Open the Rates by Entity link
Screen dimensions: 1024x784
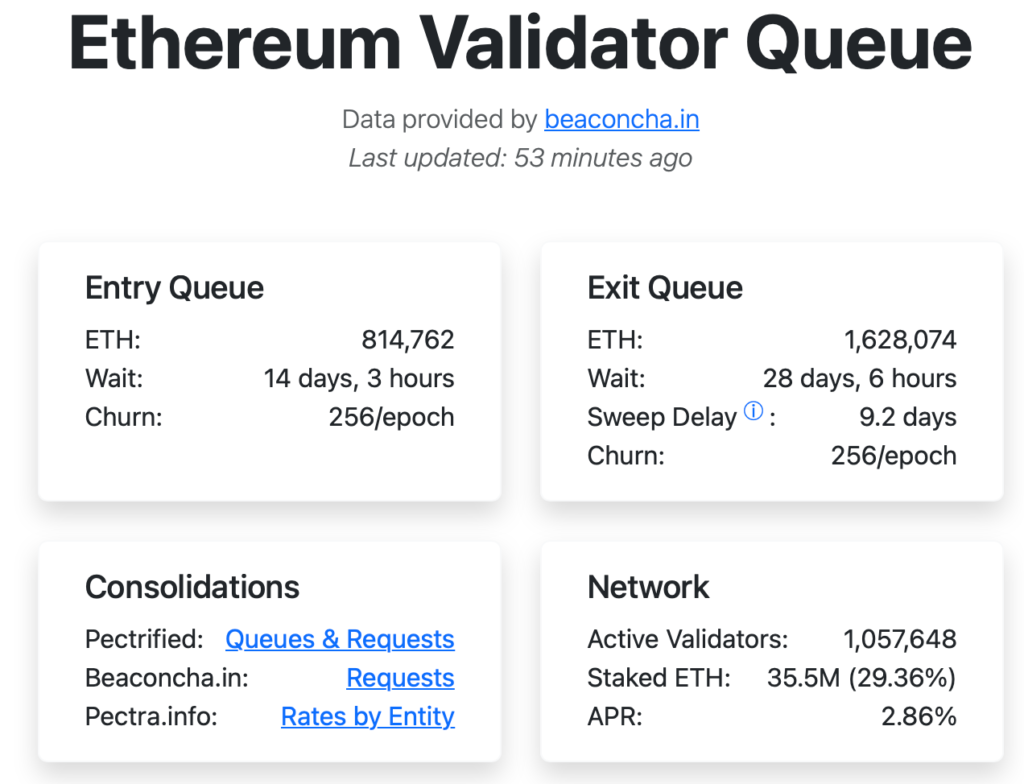(x=367, y=717)
